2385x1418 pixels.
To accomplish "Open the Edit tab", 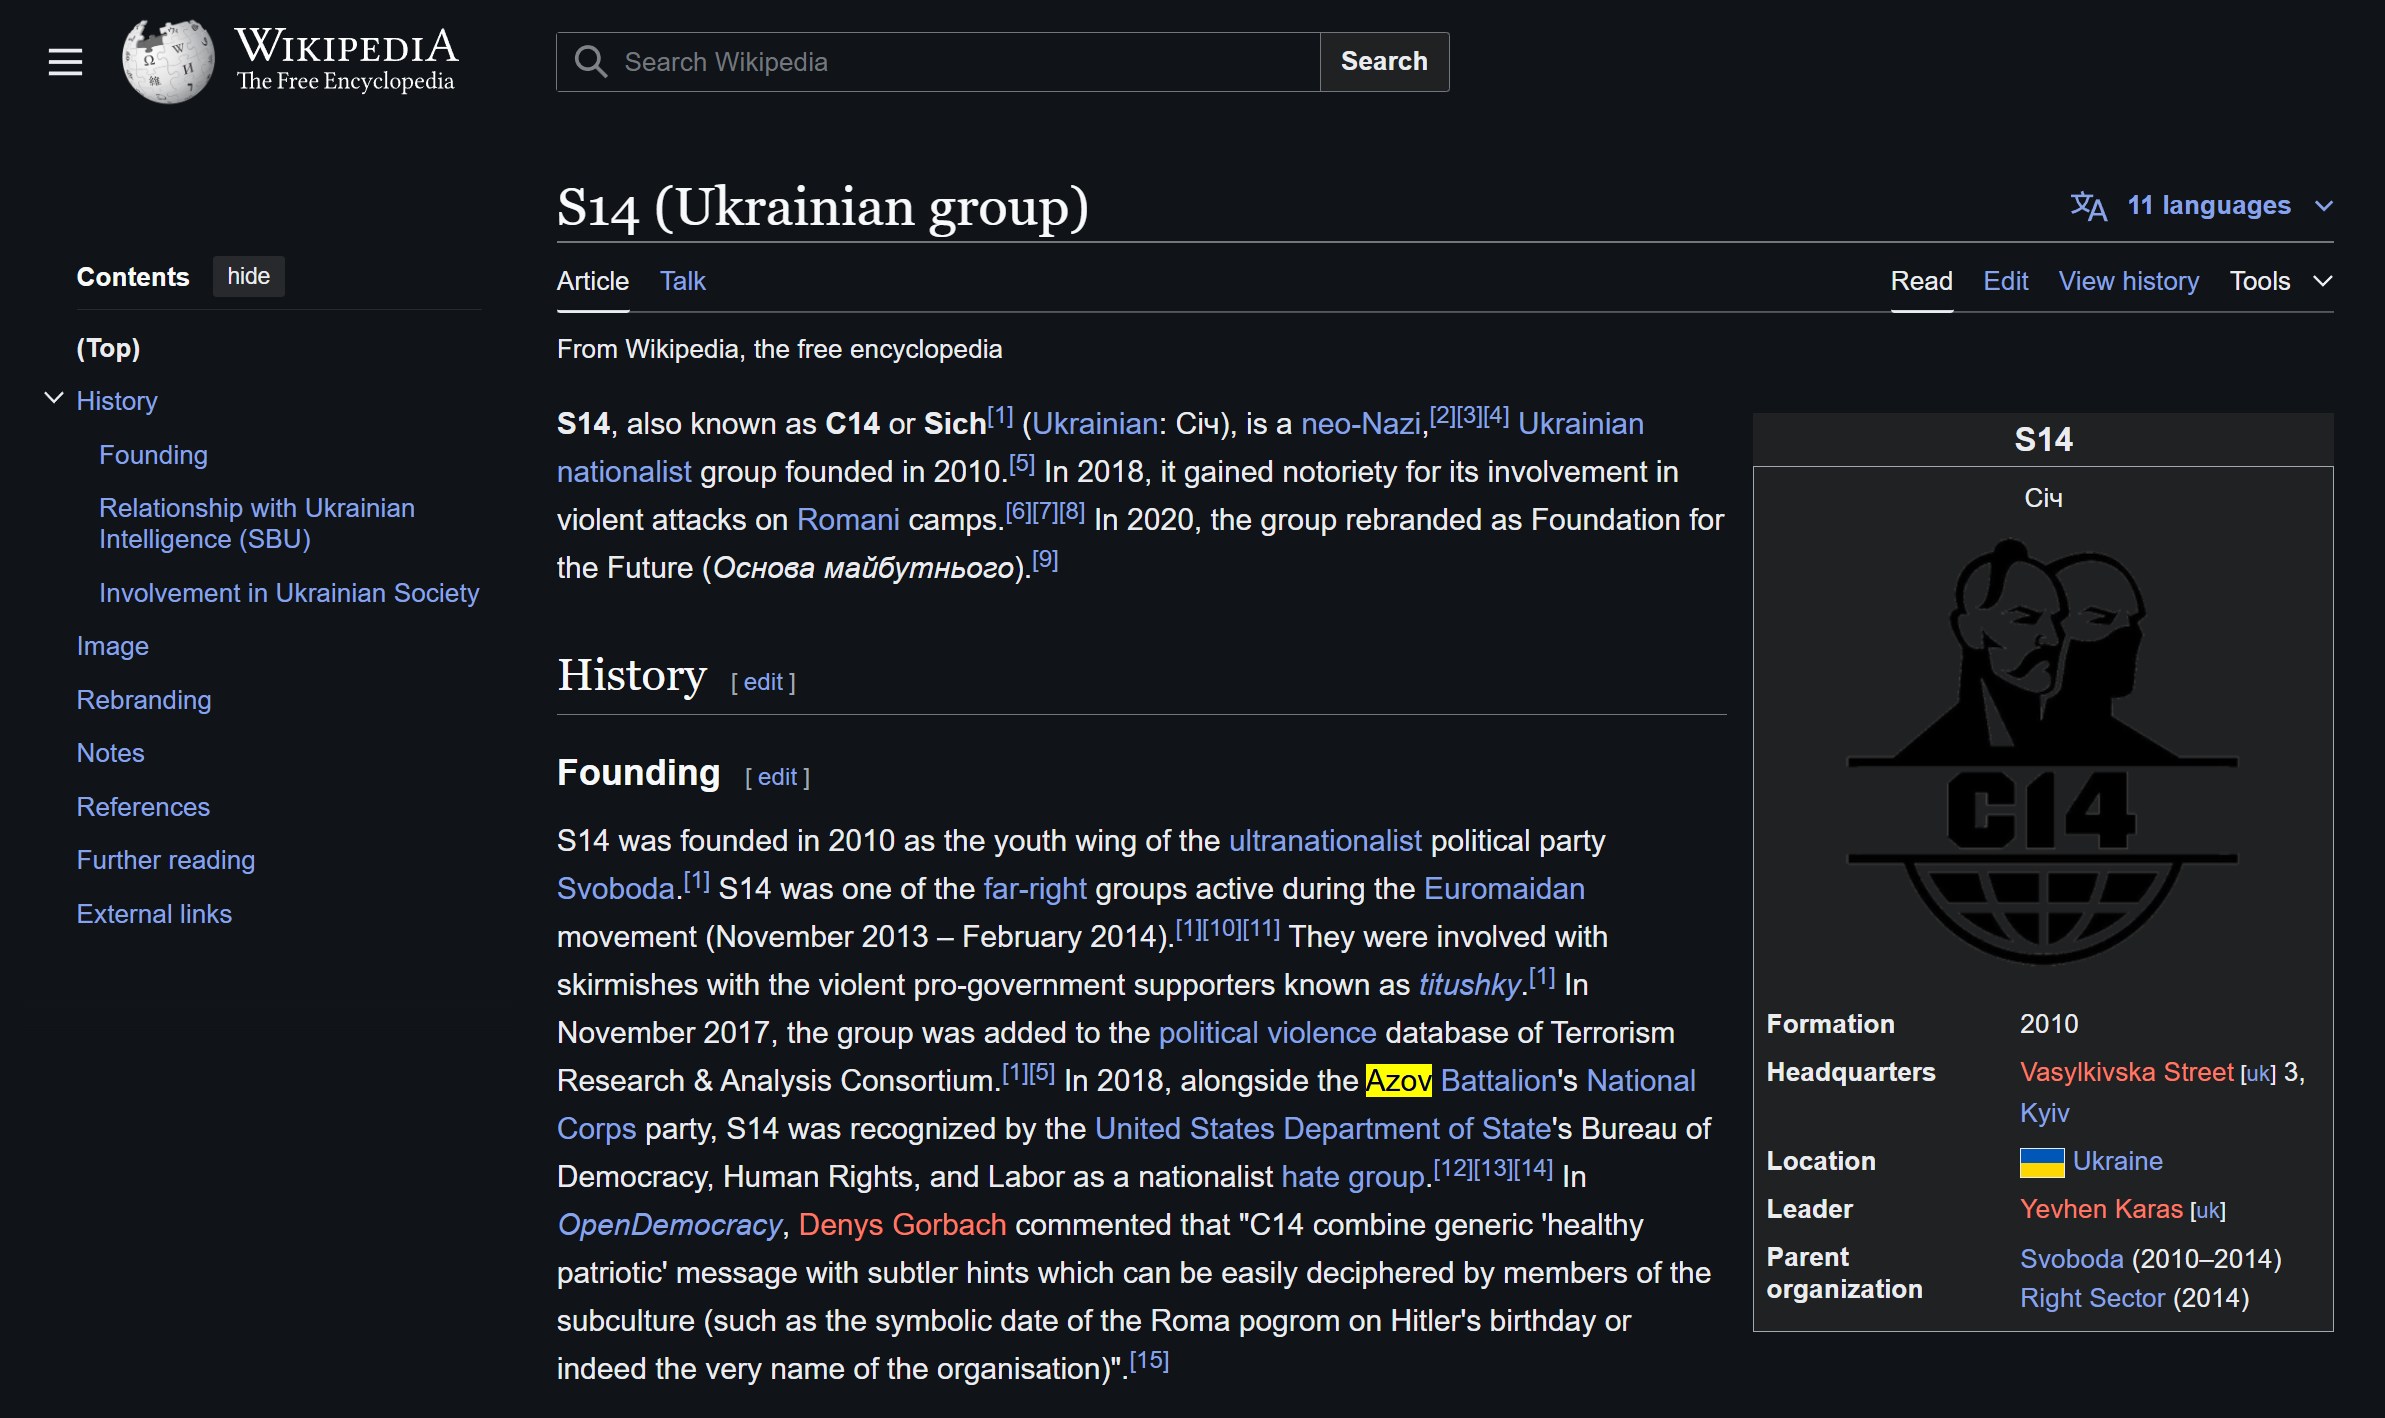I will (2005, 281).
